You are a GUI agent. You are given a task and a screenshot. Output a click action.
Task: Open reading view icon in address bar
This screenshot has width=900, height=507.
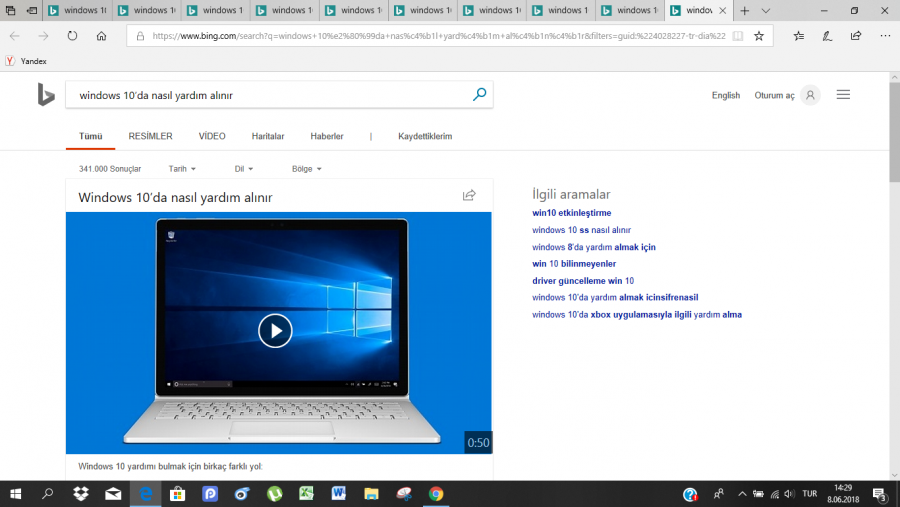[x=738, y=36]
